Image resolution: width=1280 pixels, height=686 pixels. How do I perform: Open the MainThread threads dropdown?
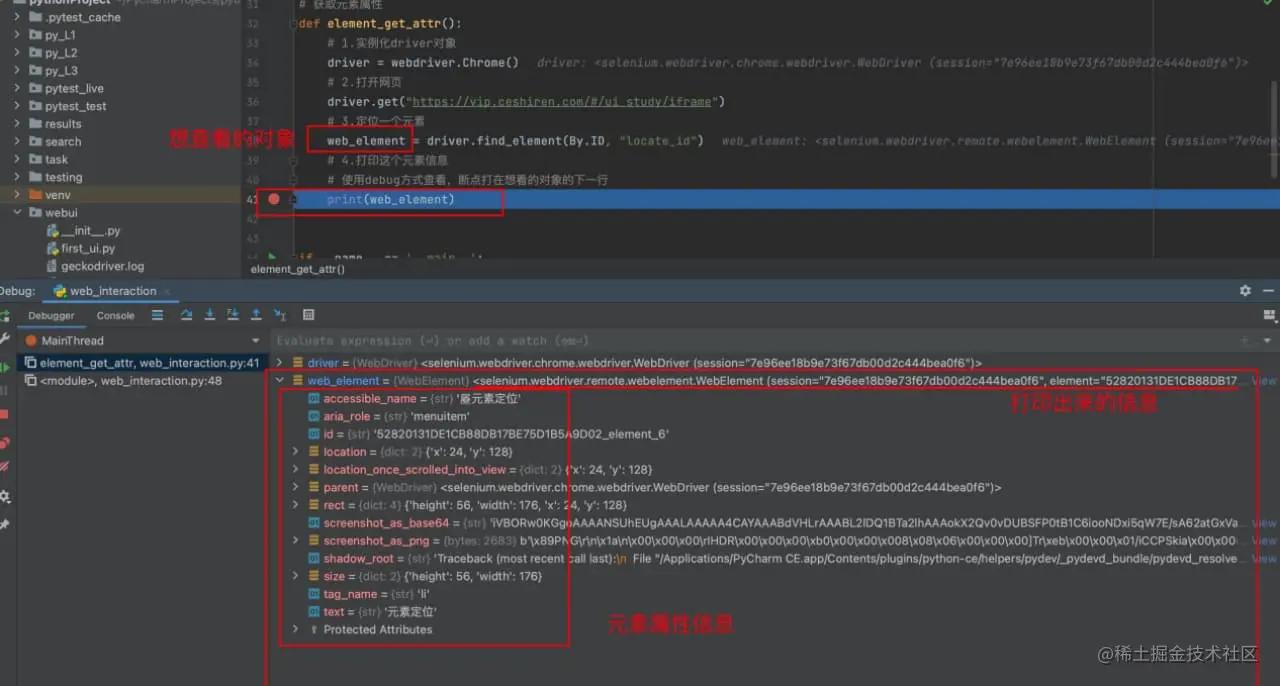pos(257,340)
